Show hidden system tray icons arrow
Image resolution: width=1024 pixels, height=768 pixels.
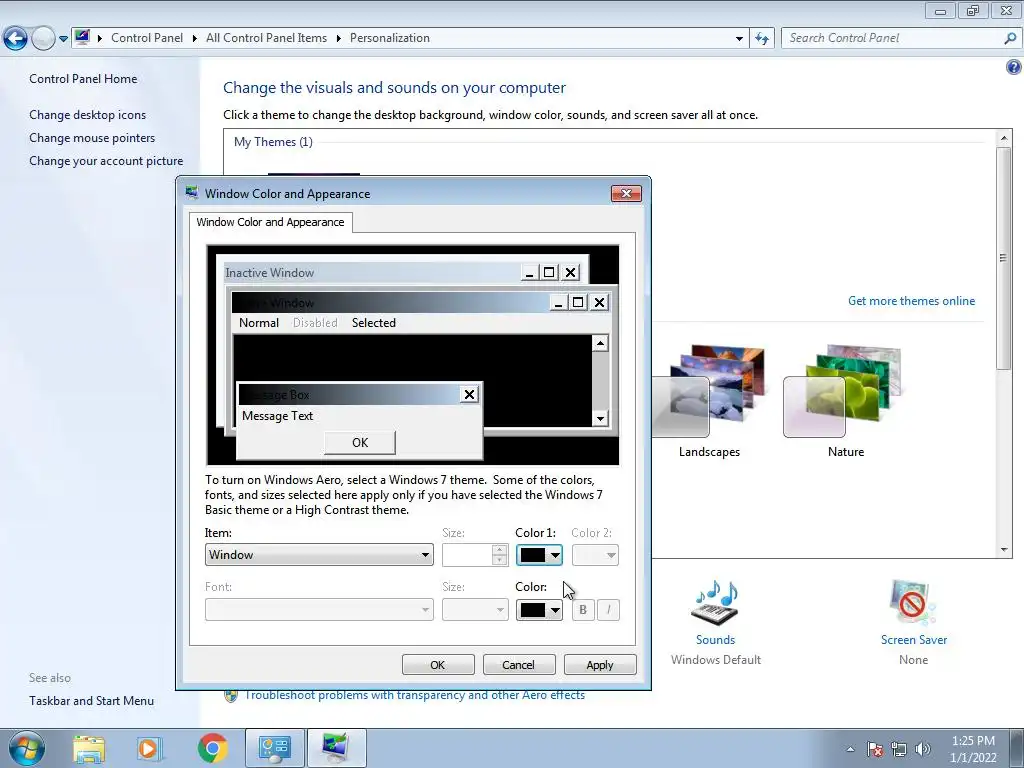coord(850,749)
